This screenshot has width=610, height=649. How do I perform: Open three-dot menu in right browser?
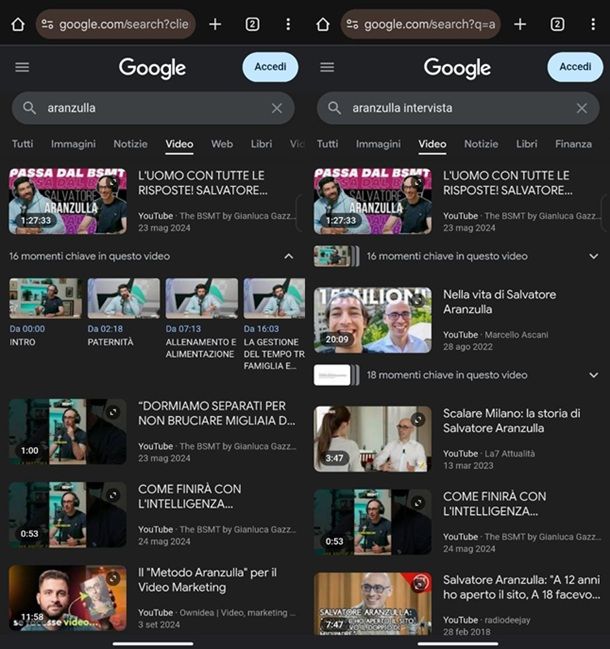pos(593,24)
